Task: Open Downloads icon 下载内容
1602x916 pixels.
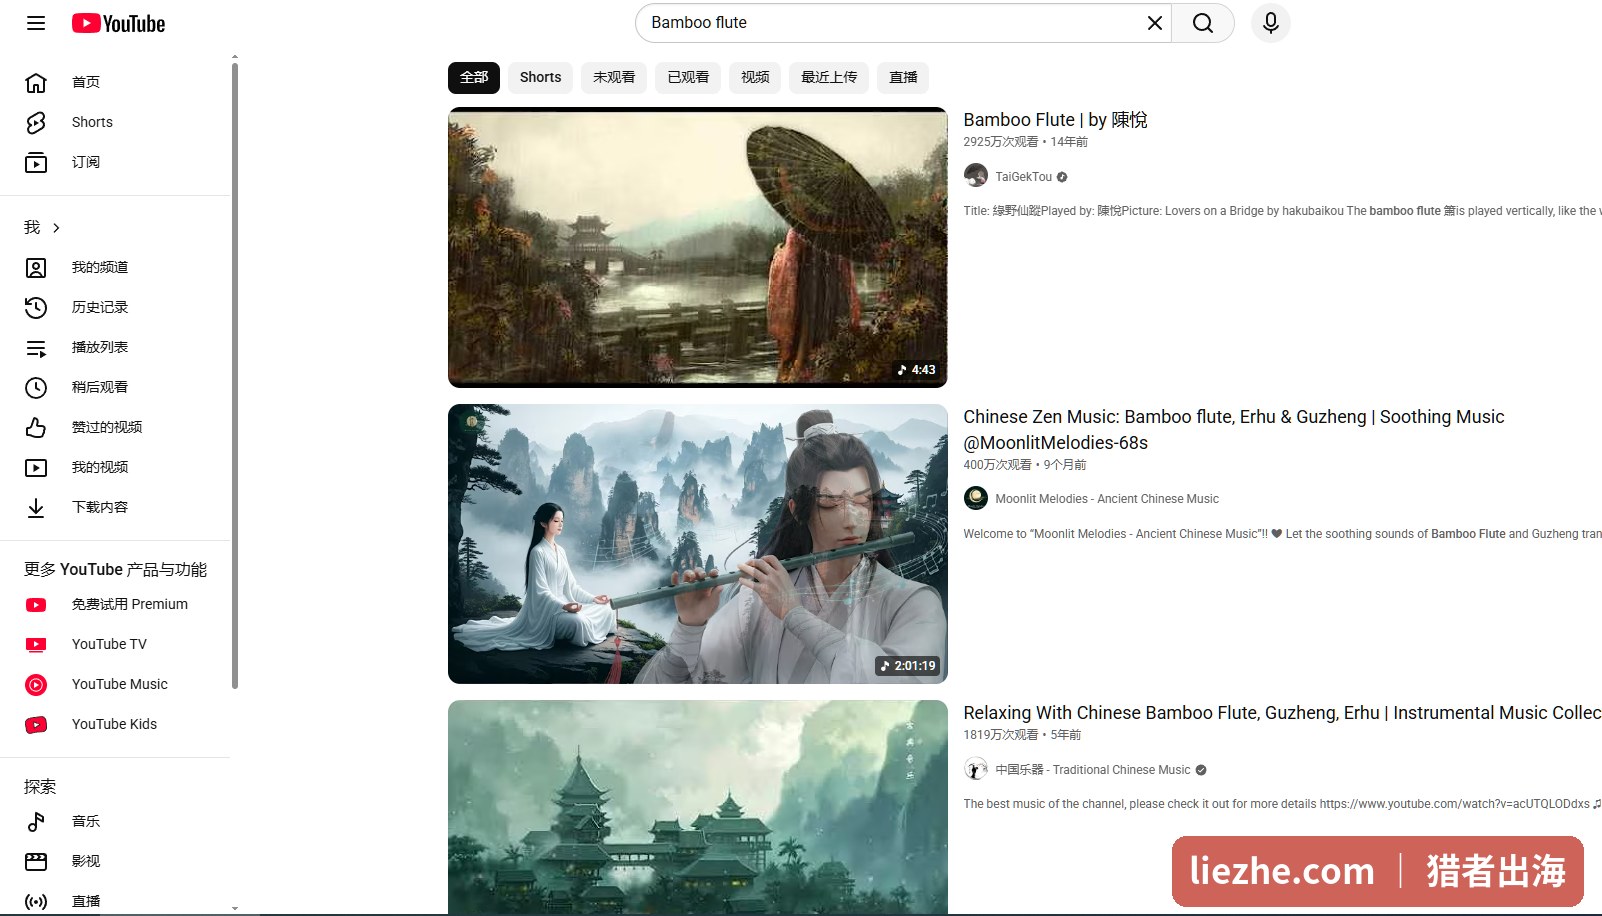Action: pyautogui.click(x=36, y=507)
